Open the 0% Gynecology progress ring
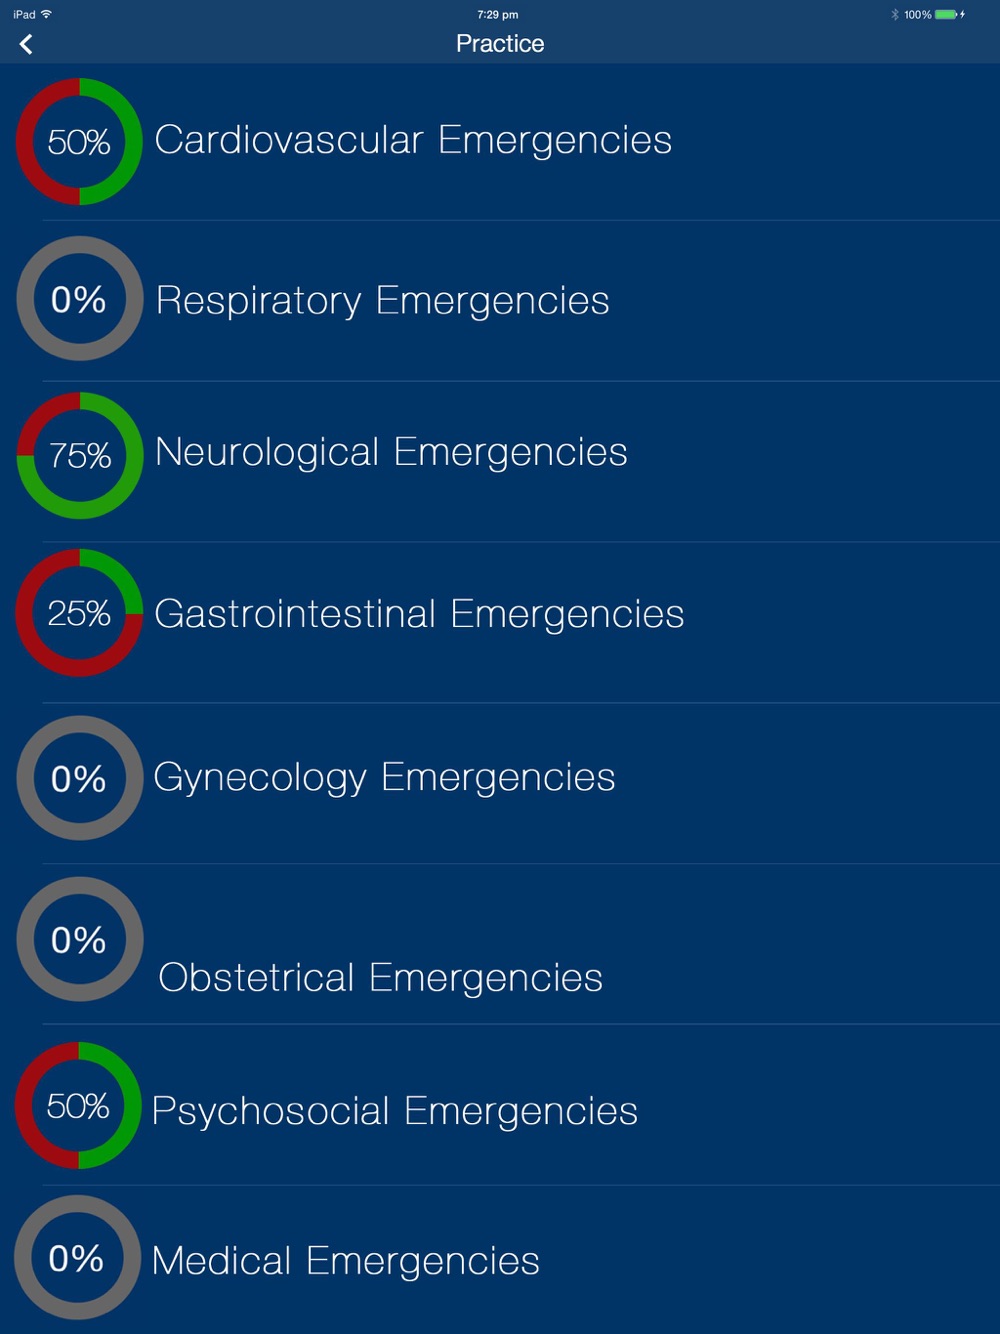The image size is (1000, 1334). [x=79, y=778]
